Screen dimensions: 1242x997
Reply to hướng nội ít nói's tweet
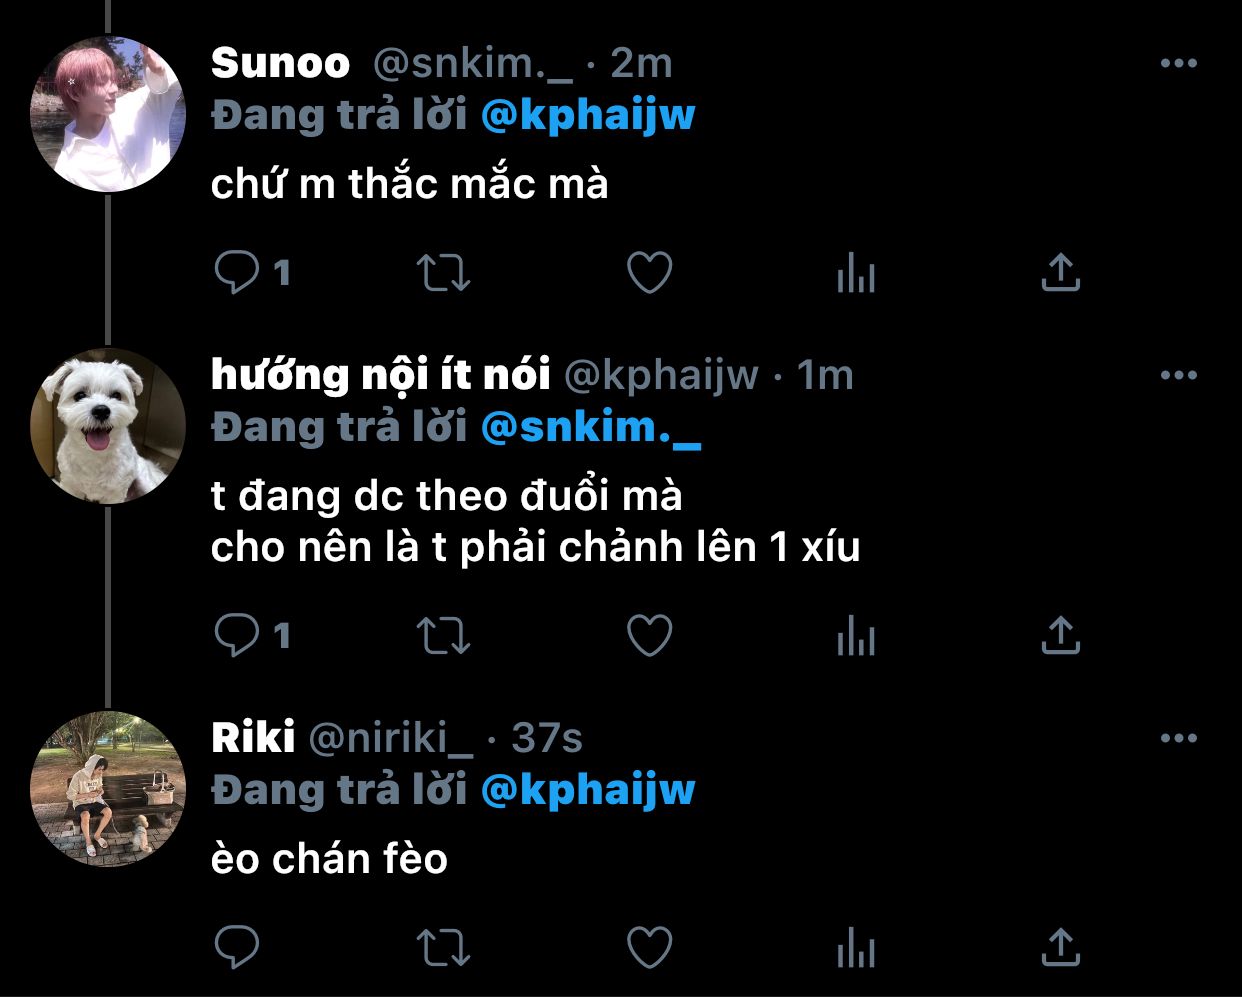coord(237,634)
